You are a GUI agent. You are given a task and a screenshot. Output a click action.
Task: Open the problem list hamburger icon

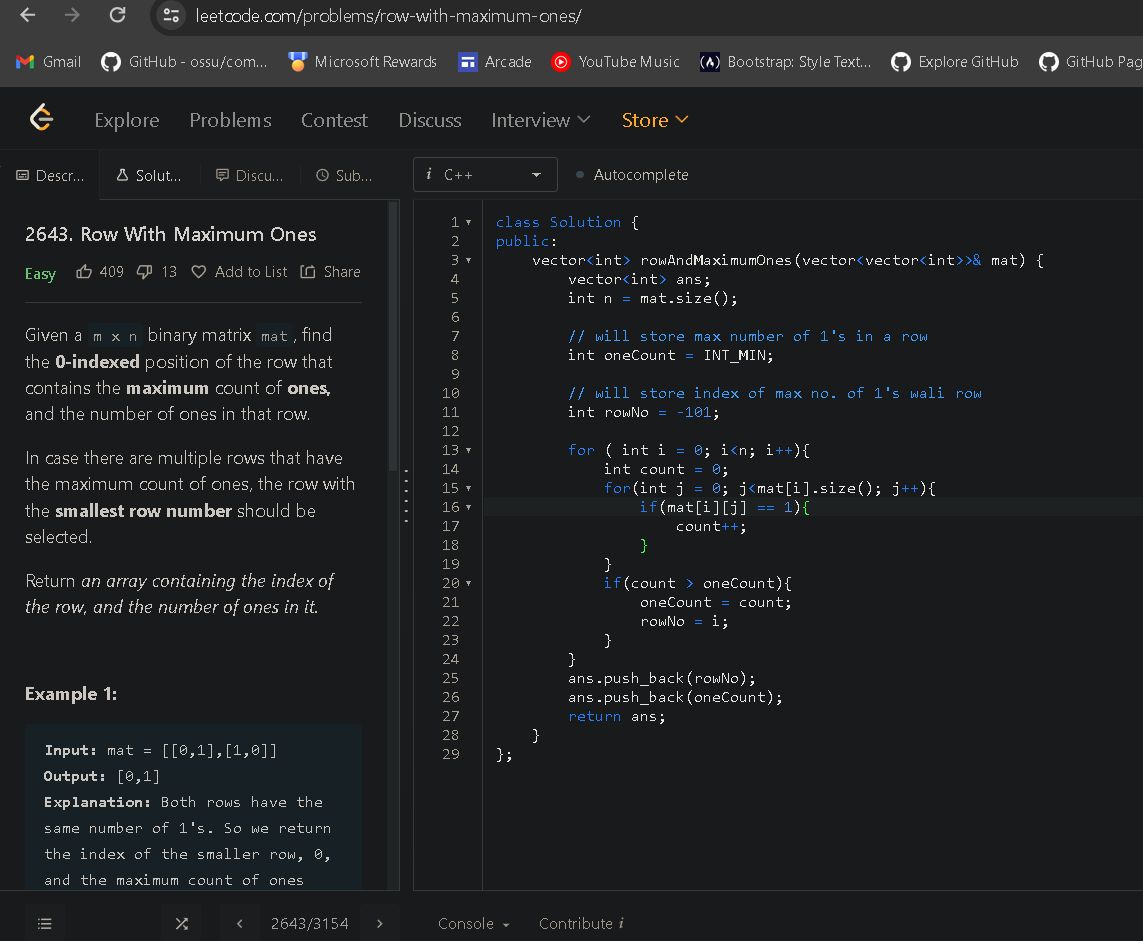[45, 923]
